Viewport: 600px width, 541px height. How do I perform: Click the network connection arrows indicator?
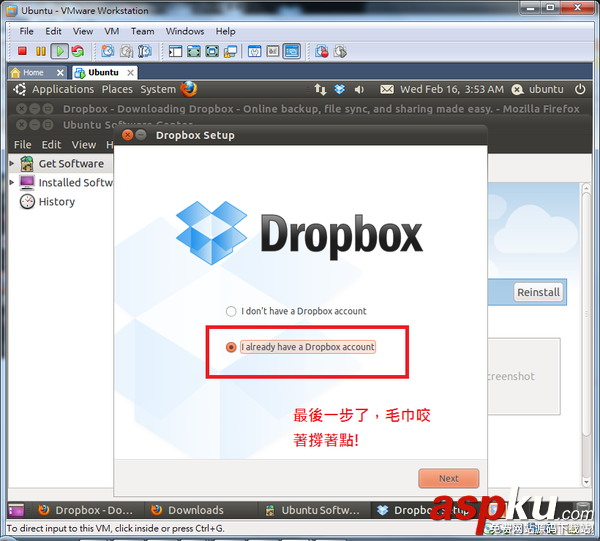point(320,90)
